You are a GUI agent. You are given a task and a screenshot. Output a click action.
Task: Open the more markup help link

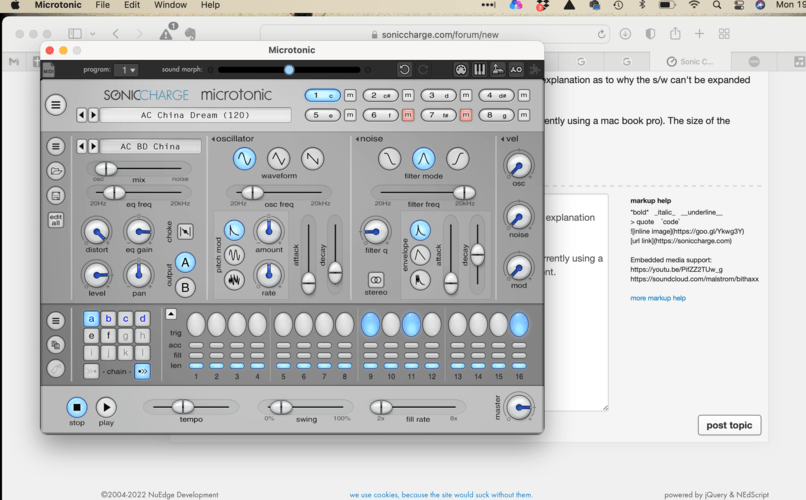658,298
